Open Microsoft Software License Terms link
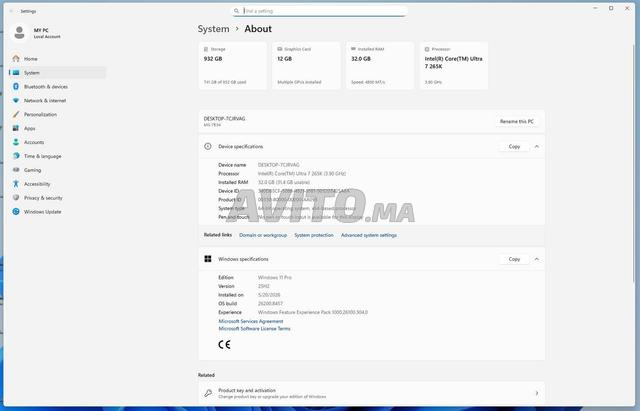 click(x=254, y=329)
